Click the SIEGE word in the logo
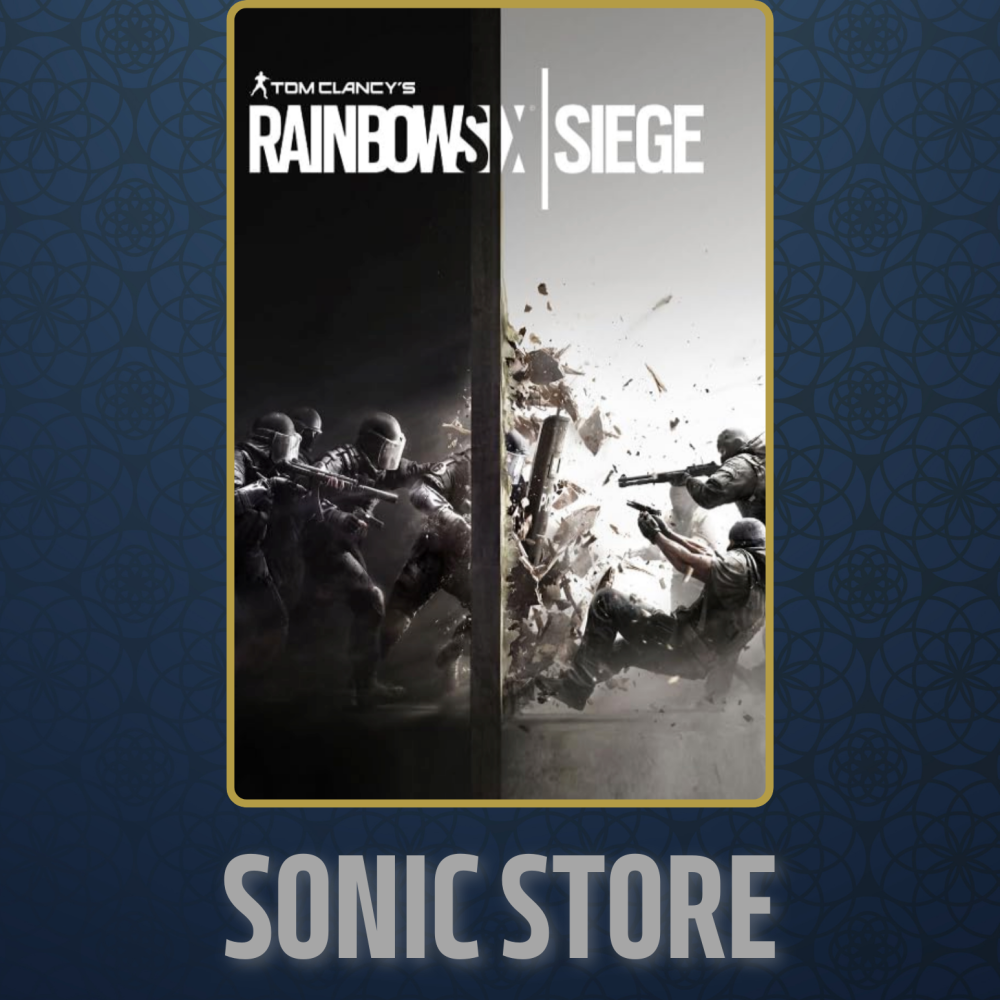This screenshot has height=1000, width=1000. pyautogui.click(x=628, y=140)
